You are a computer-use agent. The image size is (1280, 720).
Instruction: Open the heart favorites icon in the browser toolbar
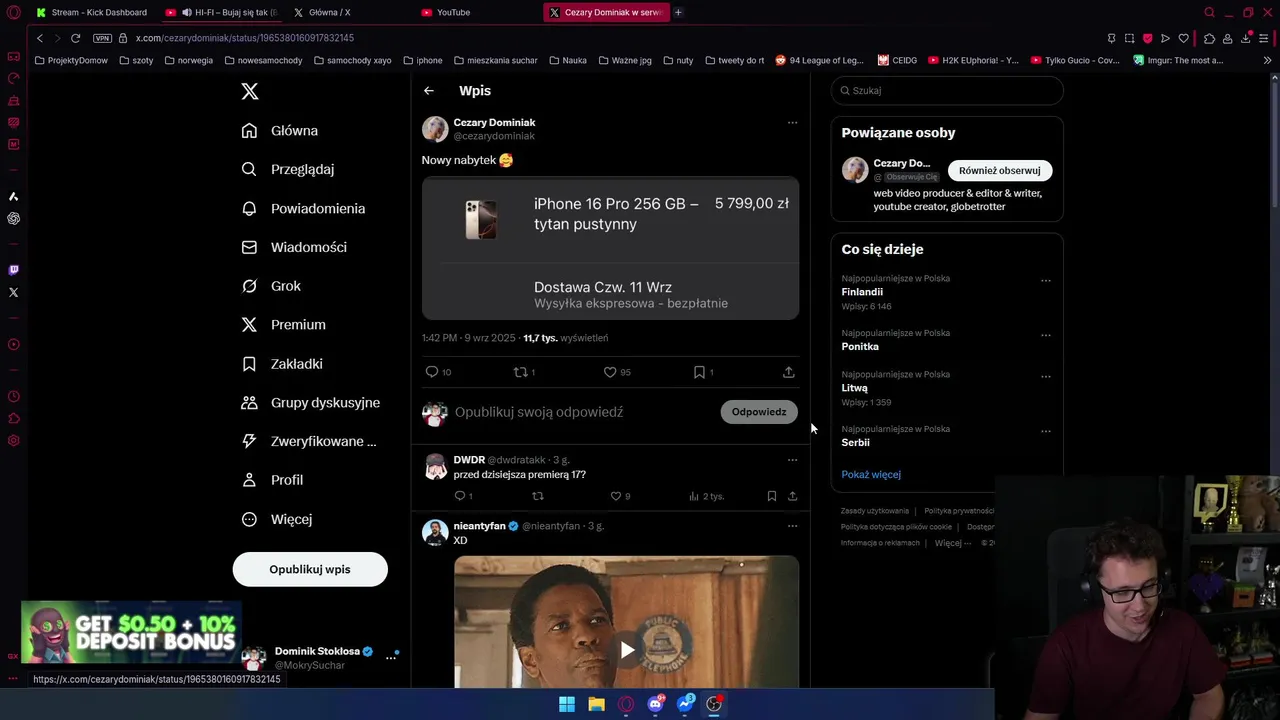click(1184, 38)
